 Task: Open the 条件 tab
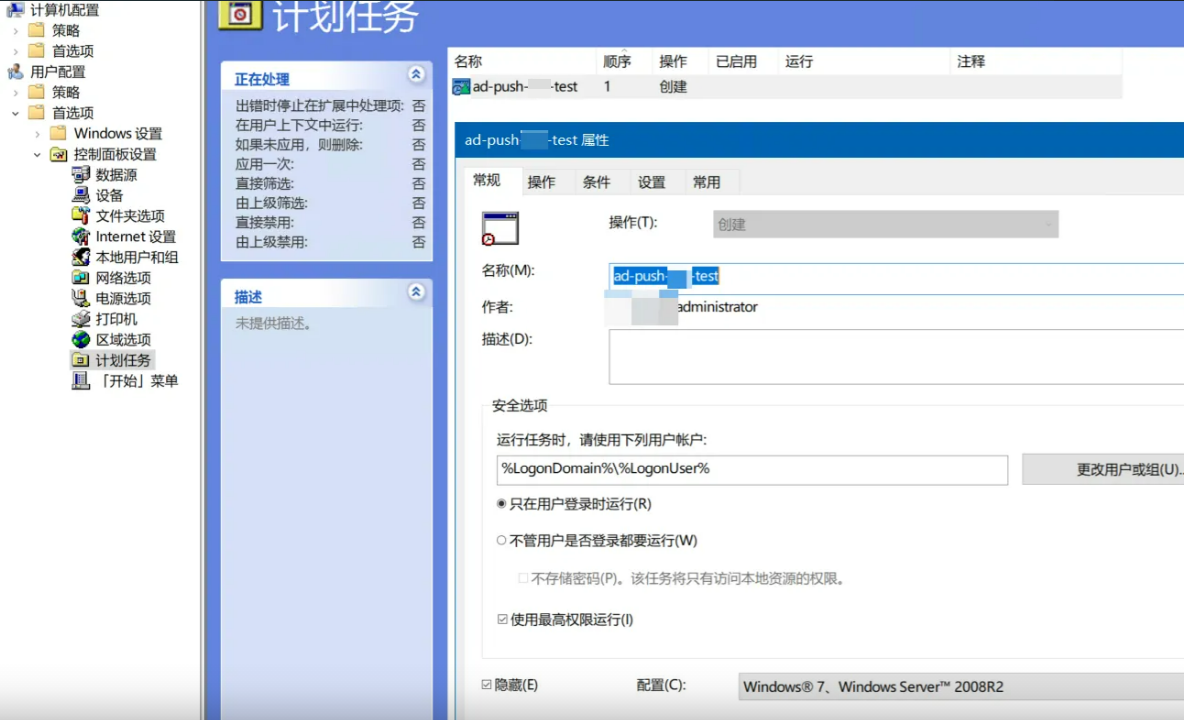597,182
